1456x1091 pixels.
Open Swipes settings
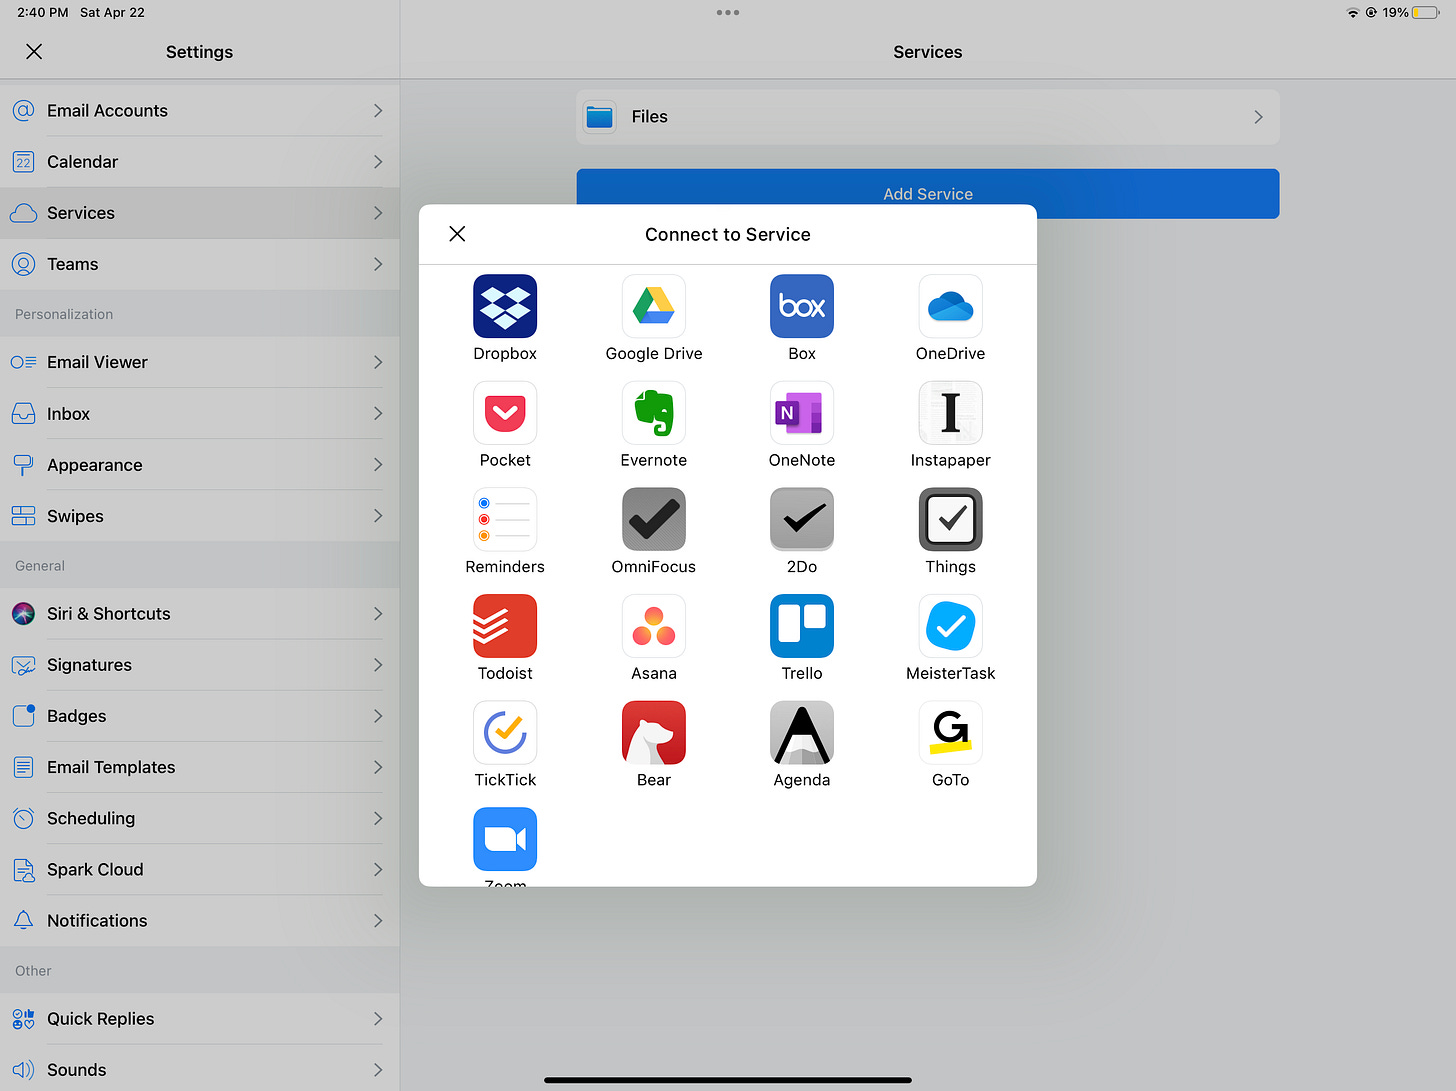pyautogui.click(x=200, y=516)
